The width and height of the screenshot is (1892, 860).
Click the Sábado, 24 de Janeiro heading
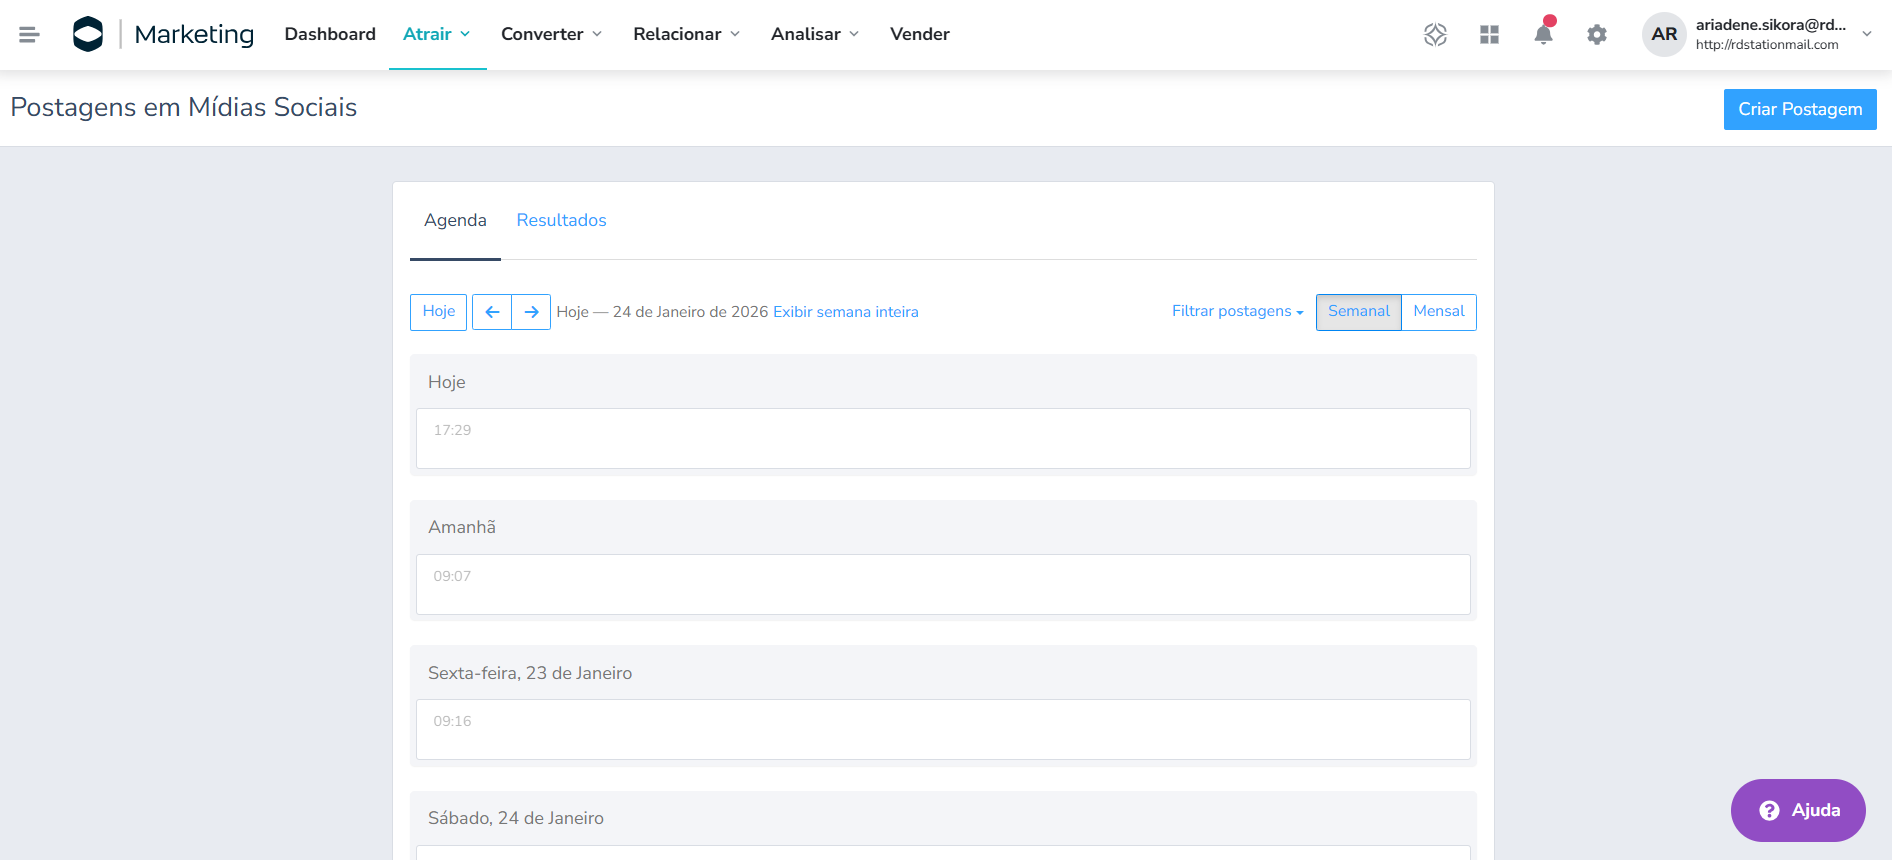point(516,818)
